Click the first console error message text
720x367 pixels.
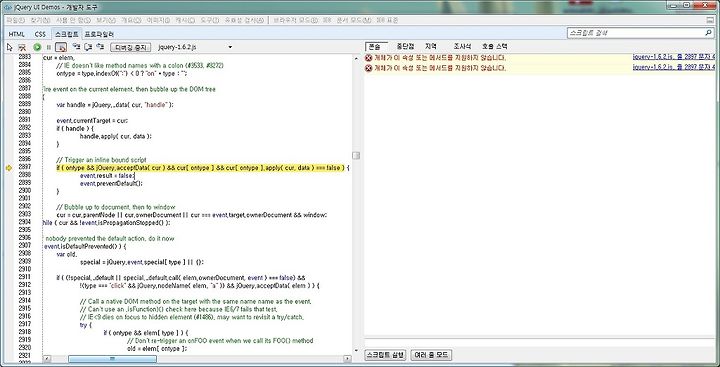(440, 58)
